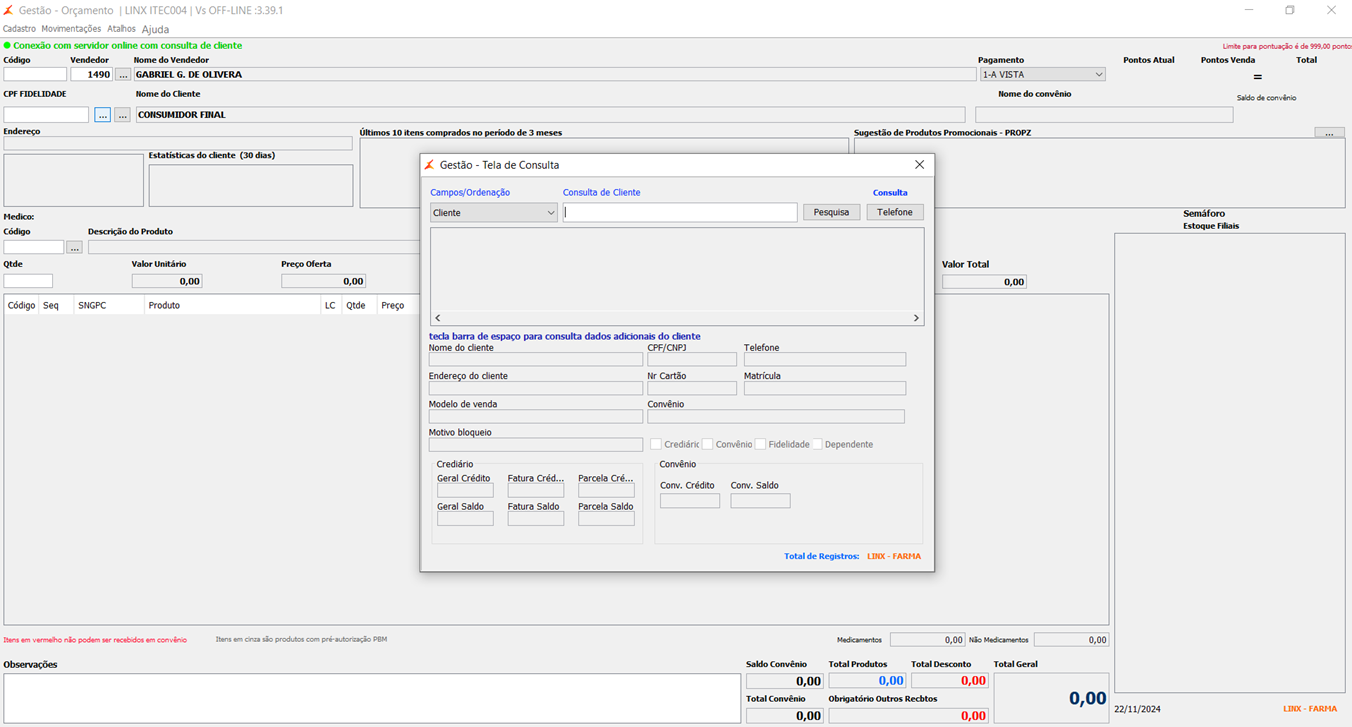Open the ellipsis button for Sugestão de Produtos Promocionais

click(x=1329, y=133)
